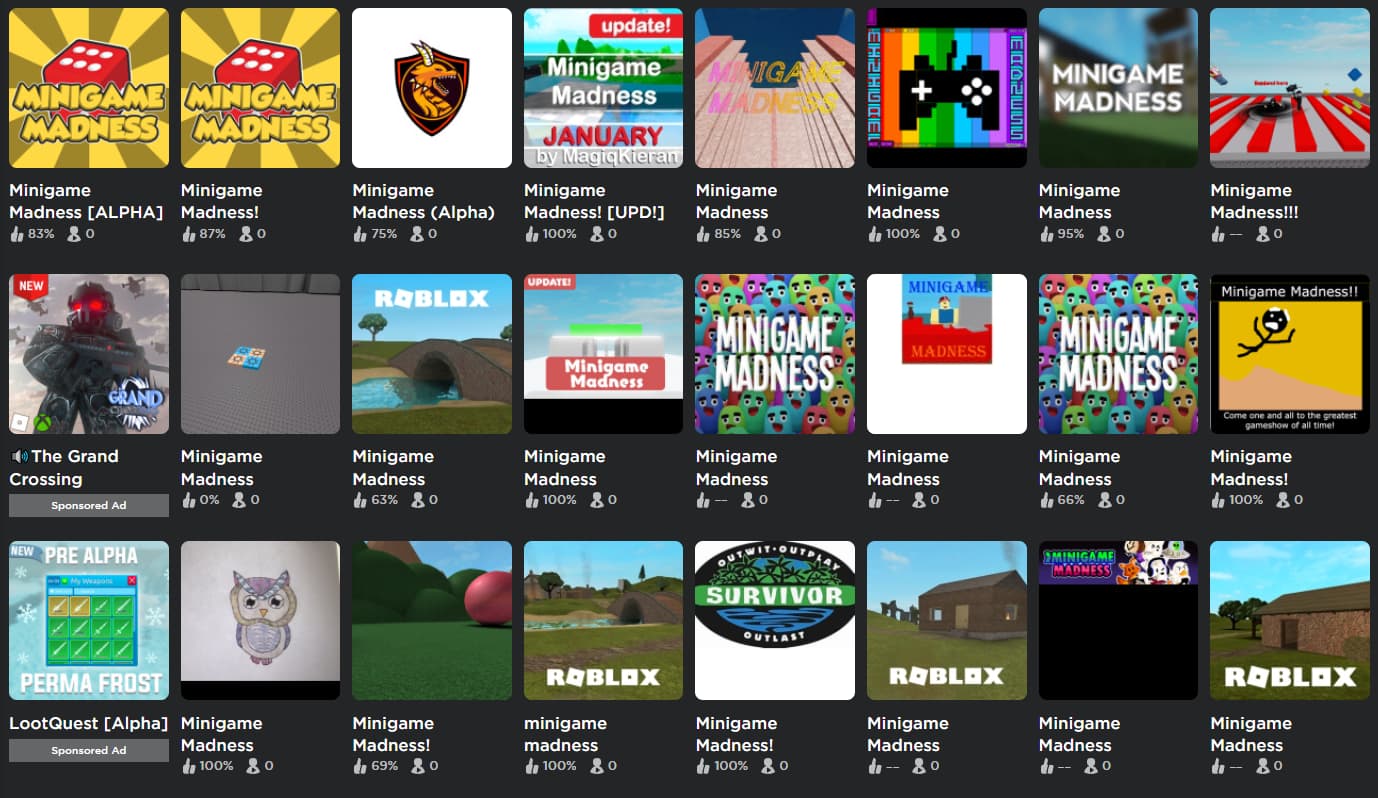Image resolution: width=1378 pixels, height=798 pixels.
Task: Open the Minigame Madness (Alpha) title link
Action: 423,201
